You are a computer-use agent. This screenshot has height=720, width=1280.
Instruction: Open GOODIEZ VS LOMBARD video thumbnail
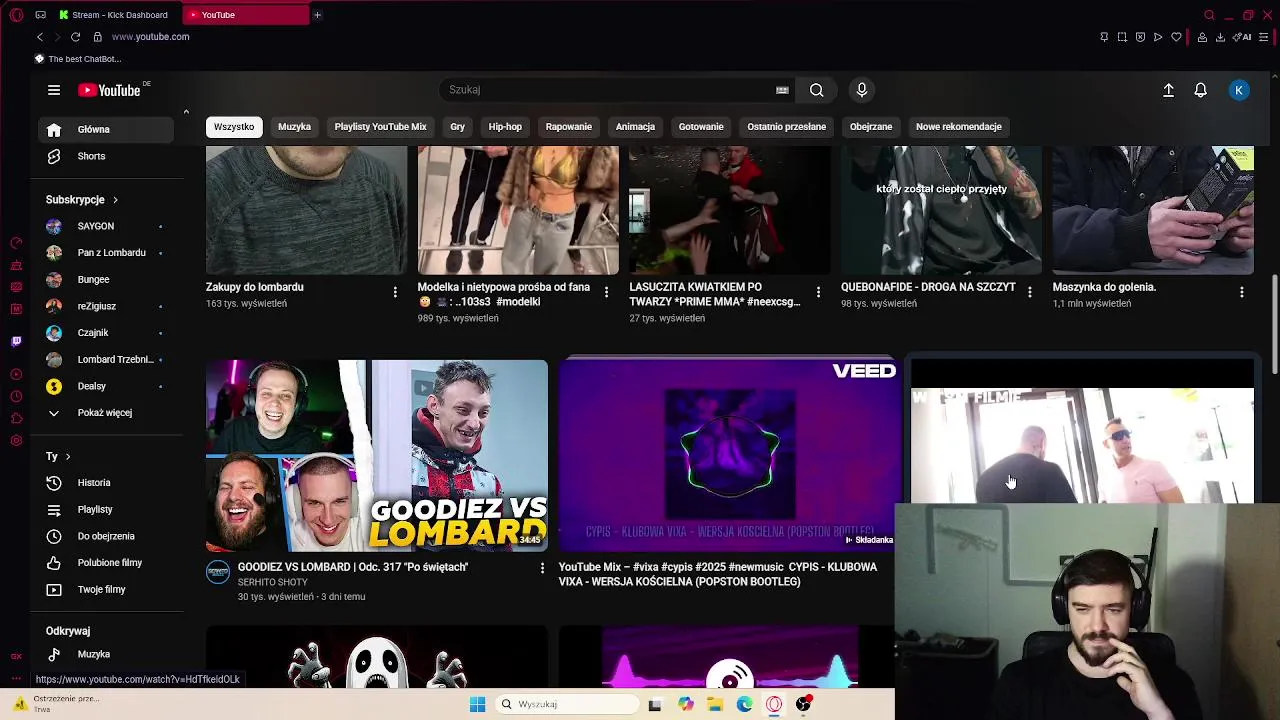coord(377,456)
